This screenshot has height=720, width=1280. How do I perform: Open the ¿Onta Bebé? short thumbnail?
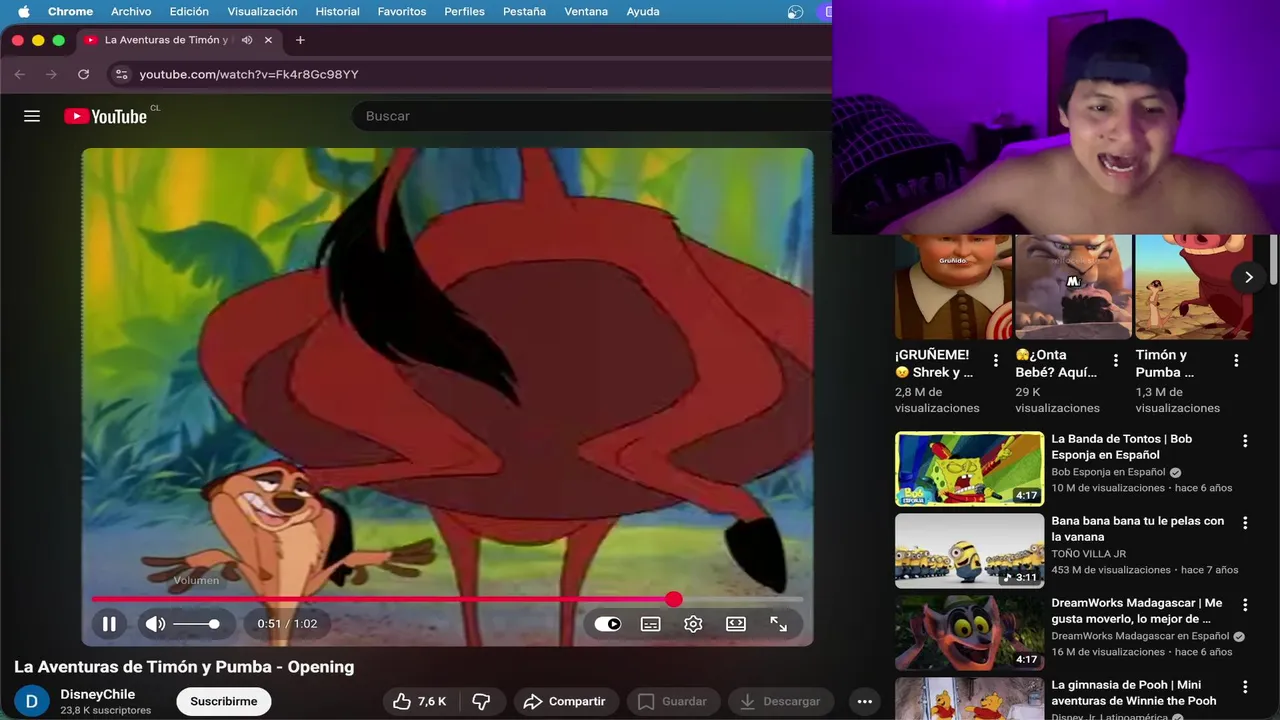tap(1073, 287)
